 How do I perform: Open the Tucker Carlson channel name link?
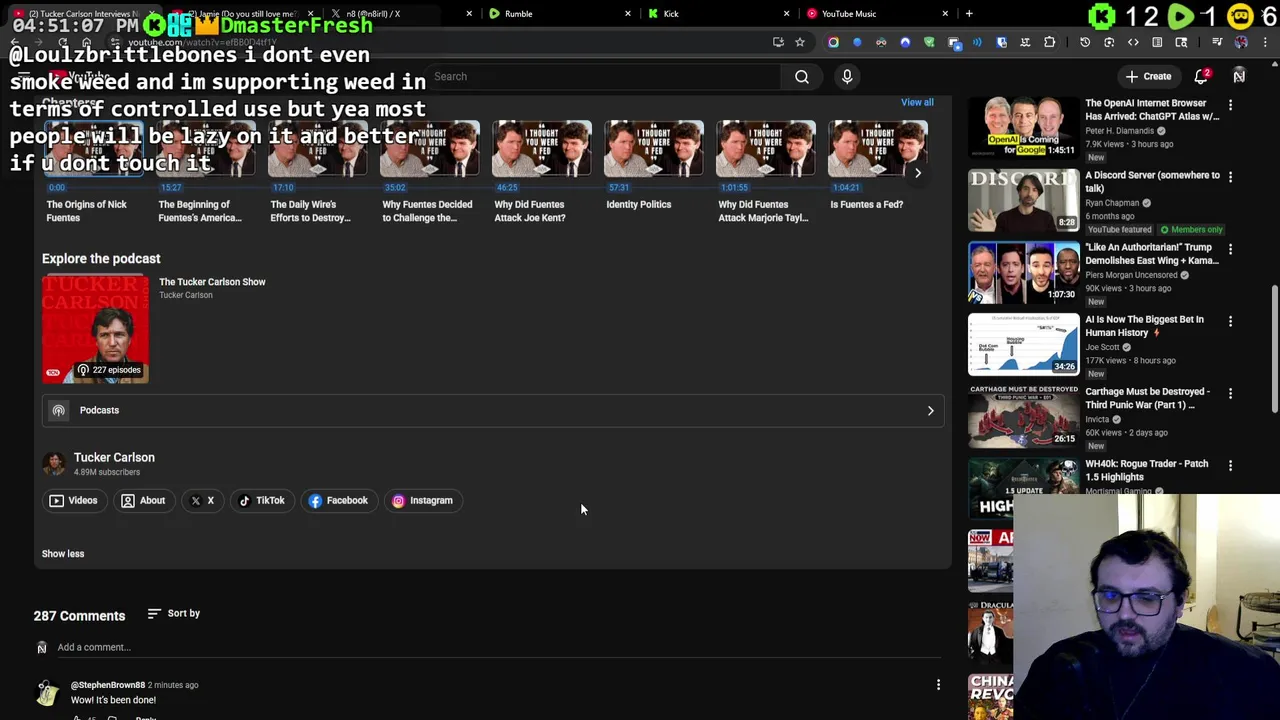(x=114, y=457)
